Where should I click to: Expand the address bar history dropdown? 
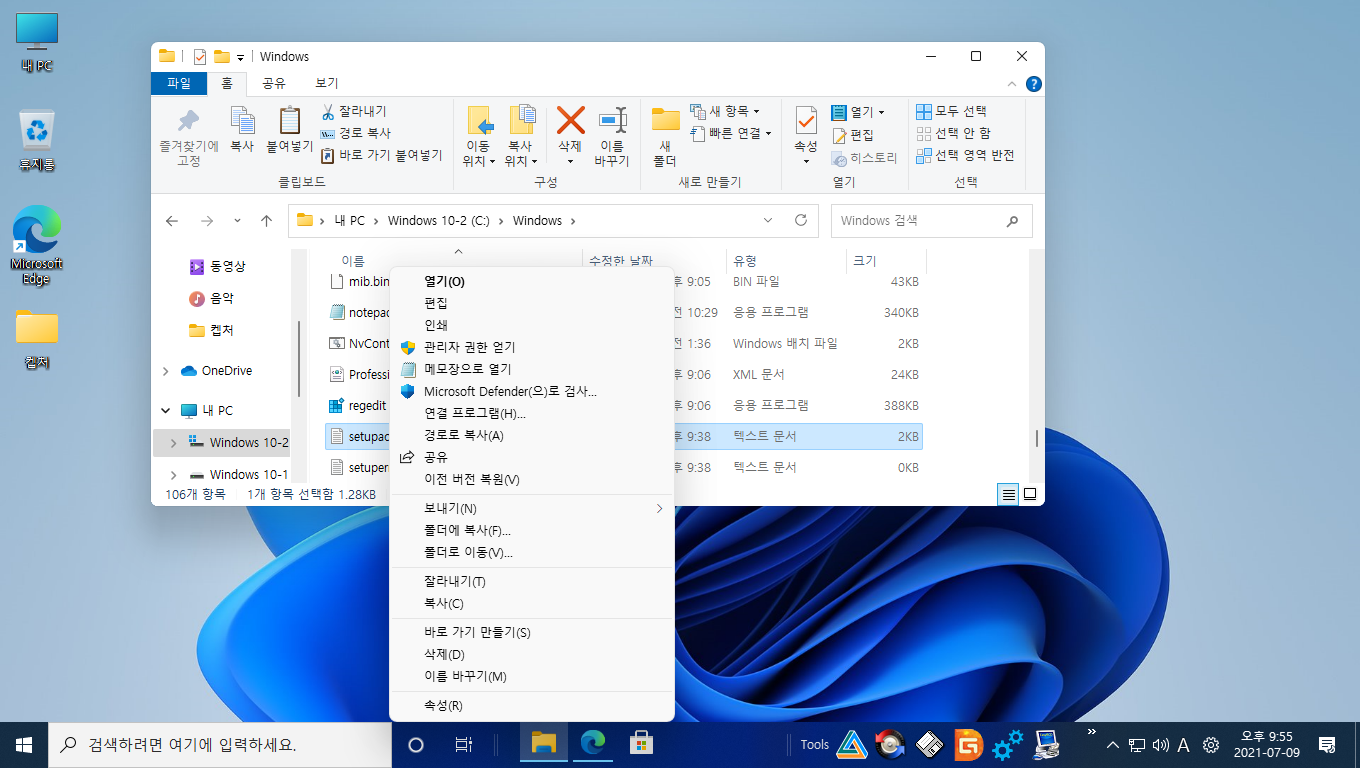[x=768, y=220]
